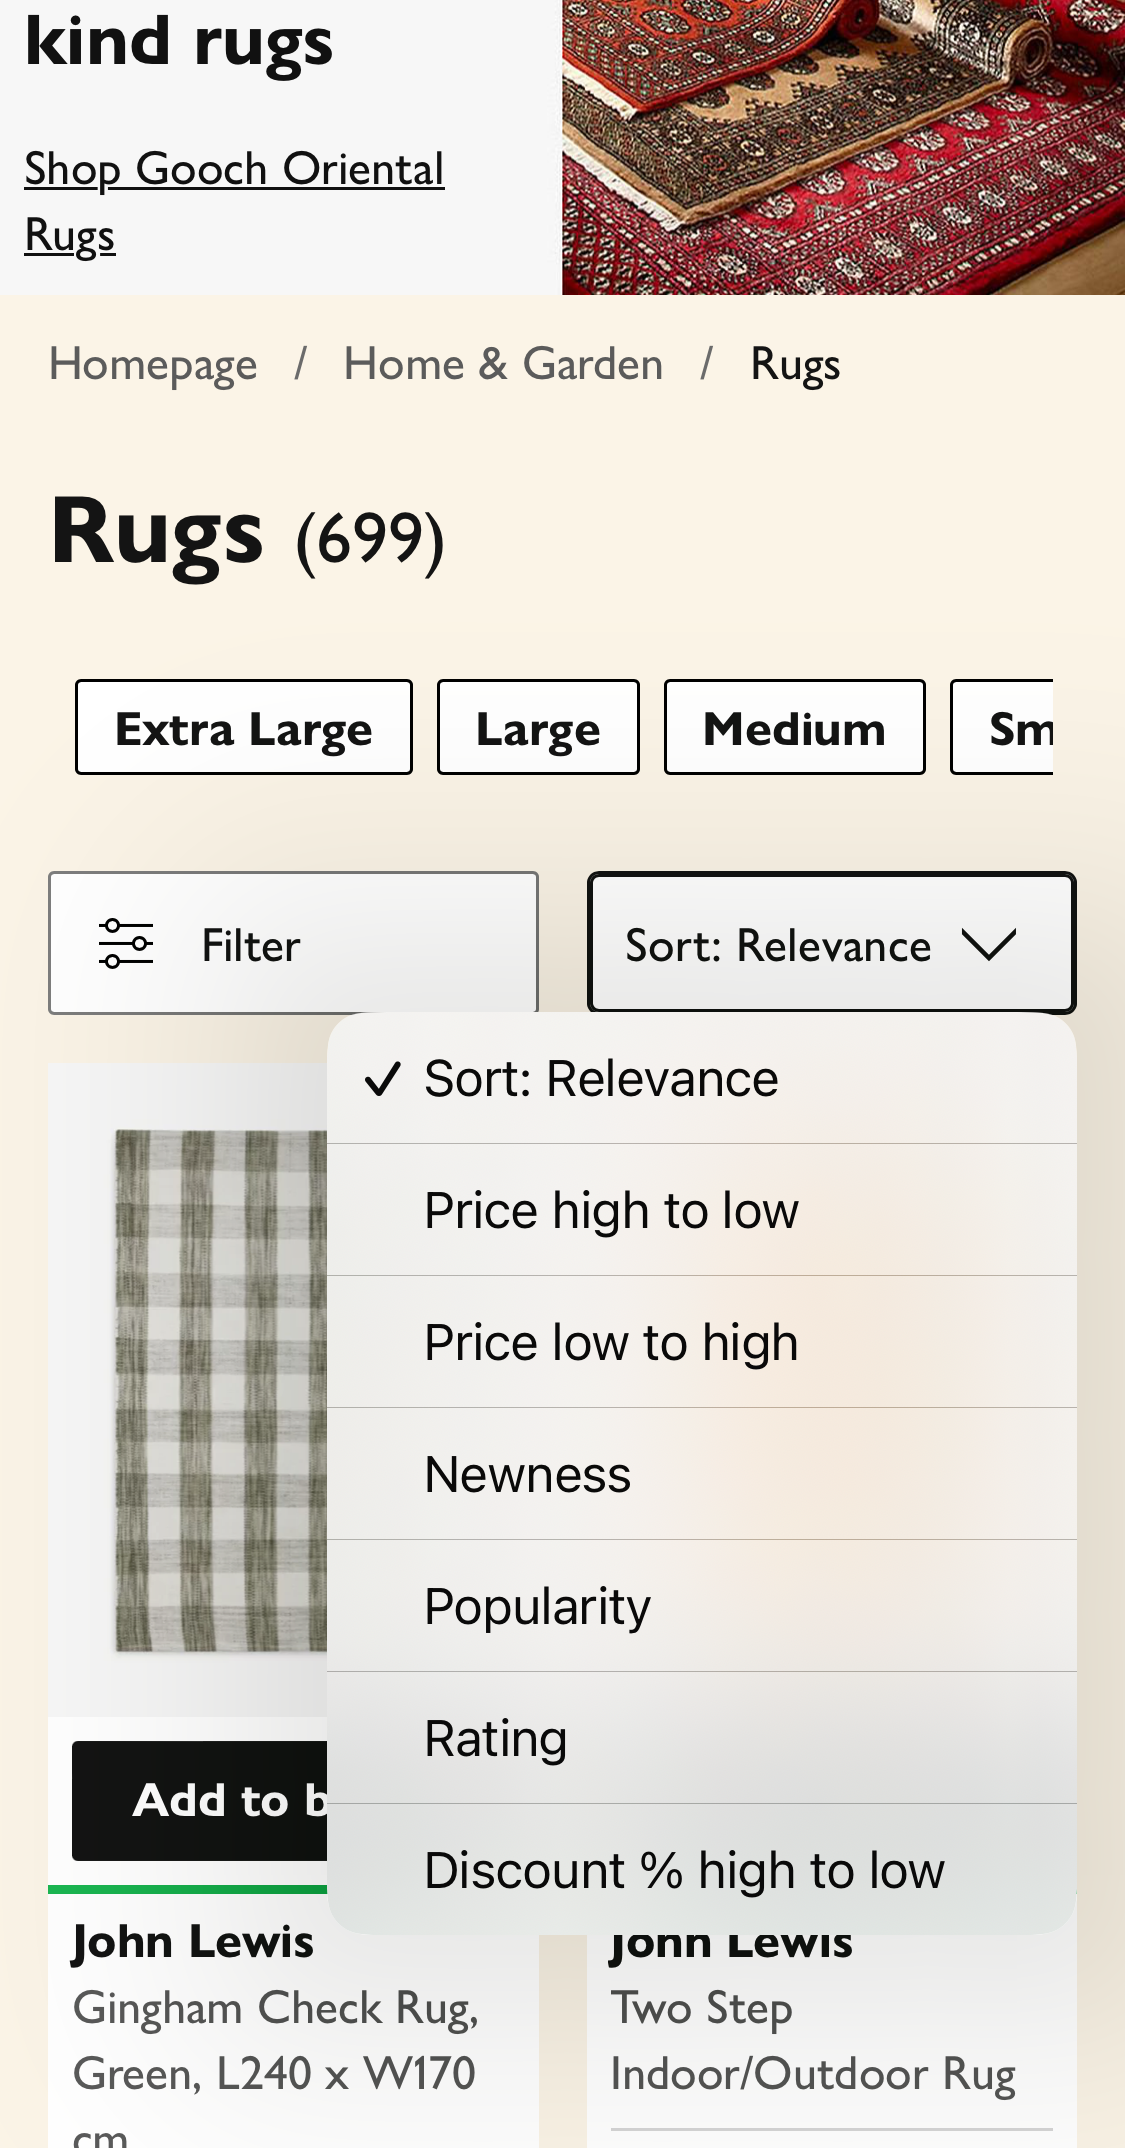
Task: Choose Price low to high sorting
Action: coord(611,1343)
